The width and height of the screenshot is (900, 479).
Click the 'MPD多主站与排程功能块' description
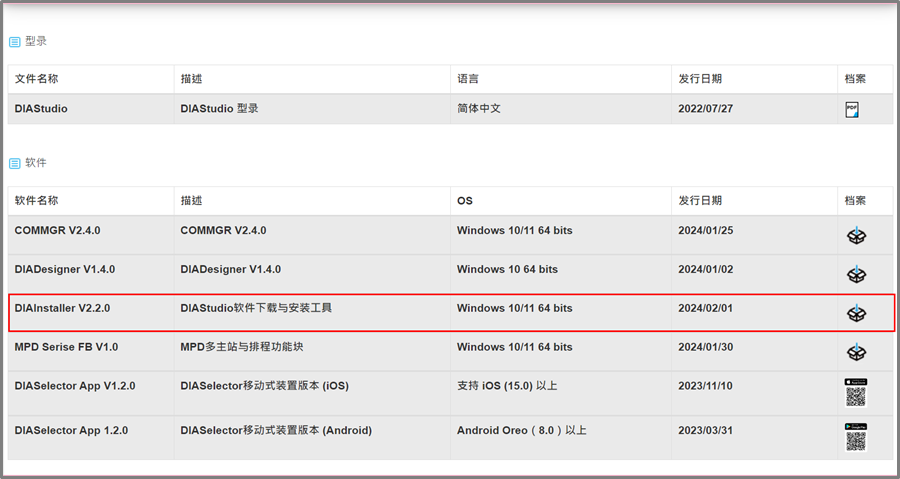(242, 347)
